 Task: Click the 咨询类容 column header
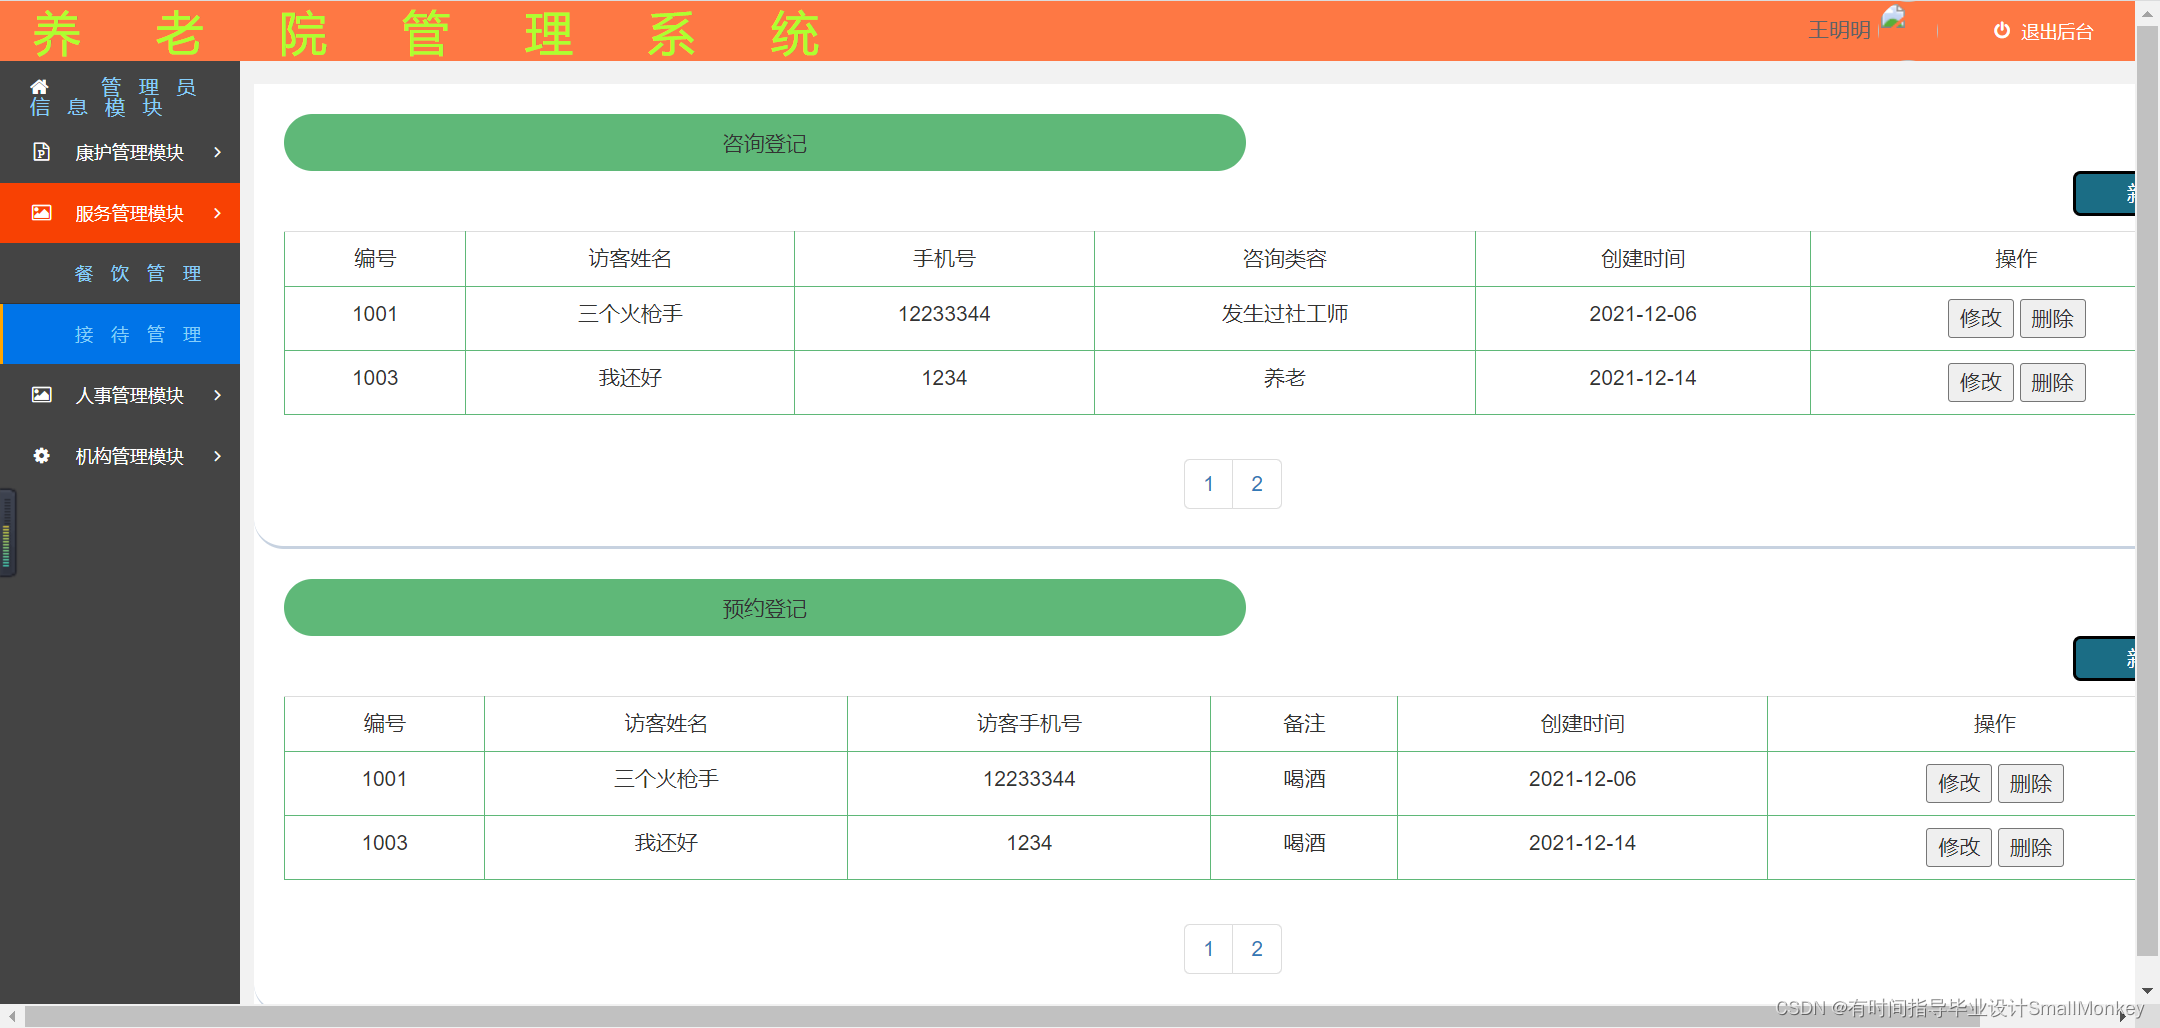[1284, 259]
